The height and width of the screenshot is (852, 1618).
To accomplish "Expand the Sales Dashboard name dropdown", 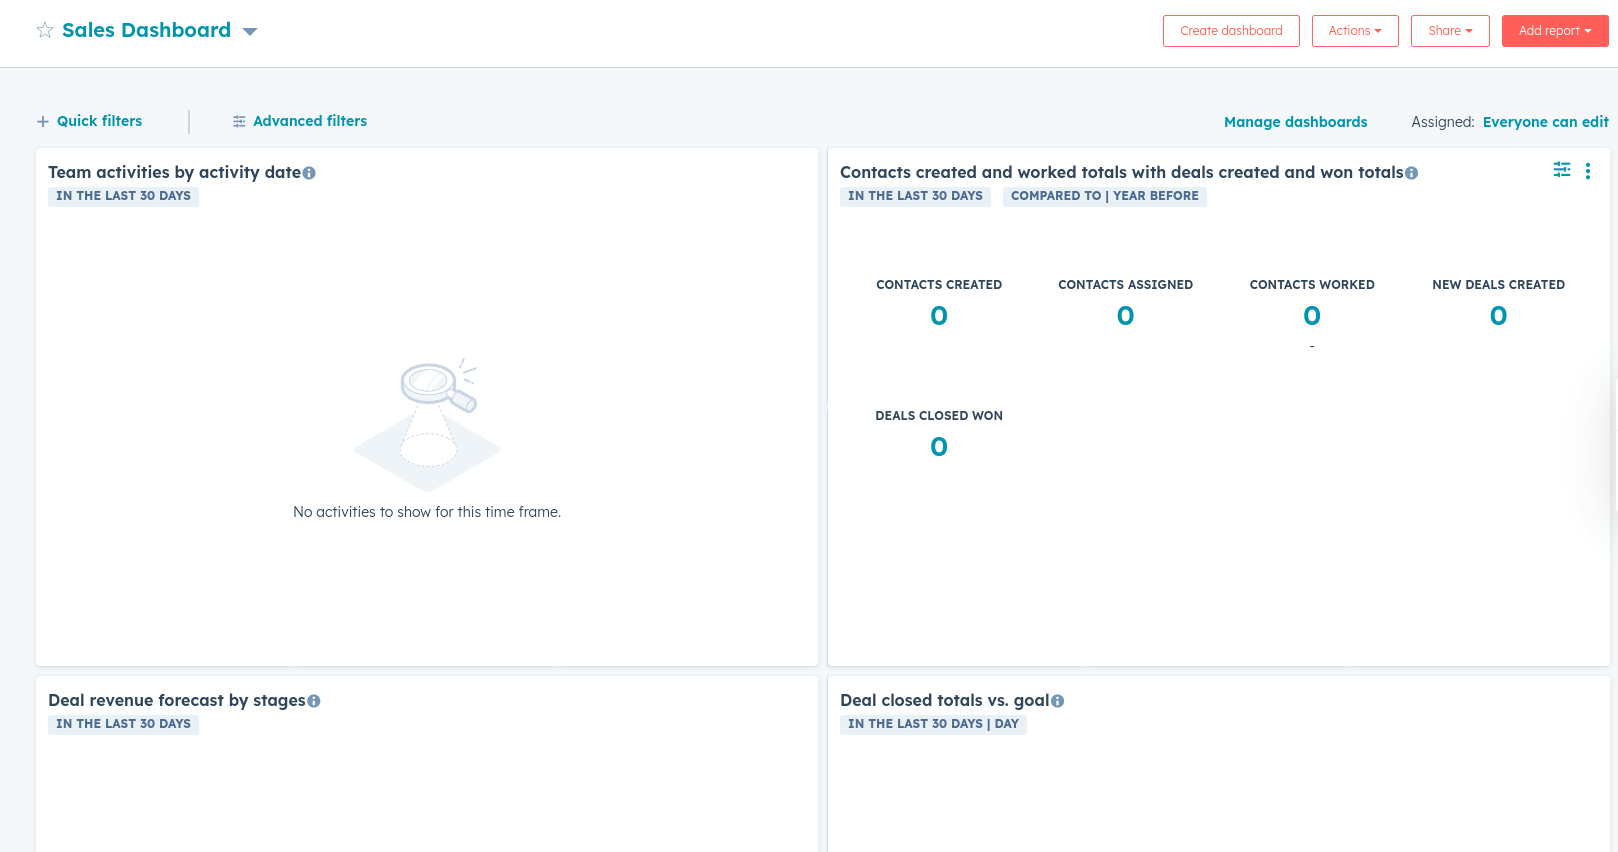I will click(x=250, y=32).
